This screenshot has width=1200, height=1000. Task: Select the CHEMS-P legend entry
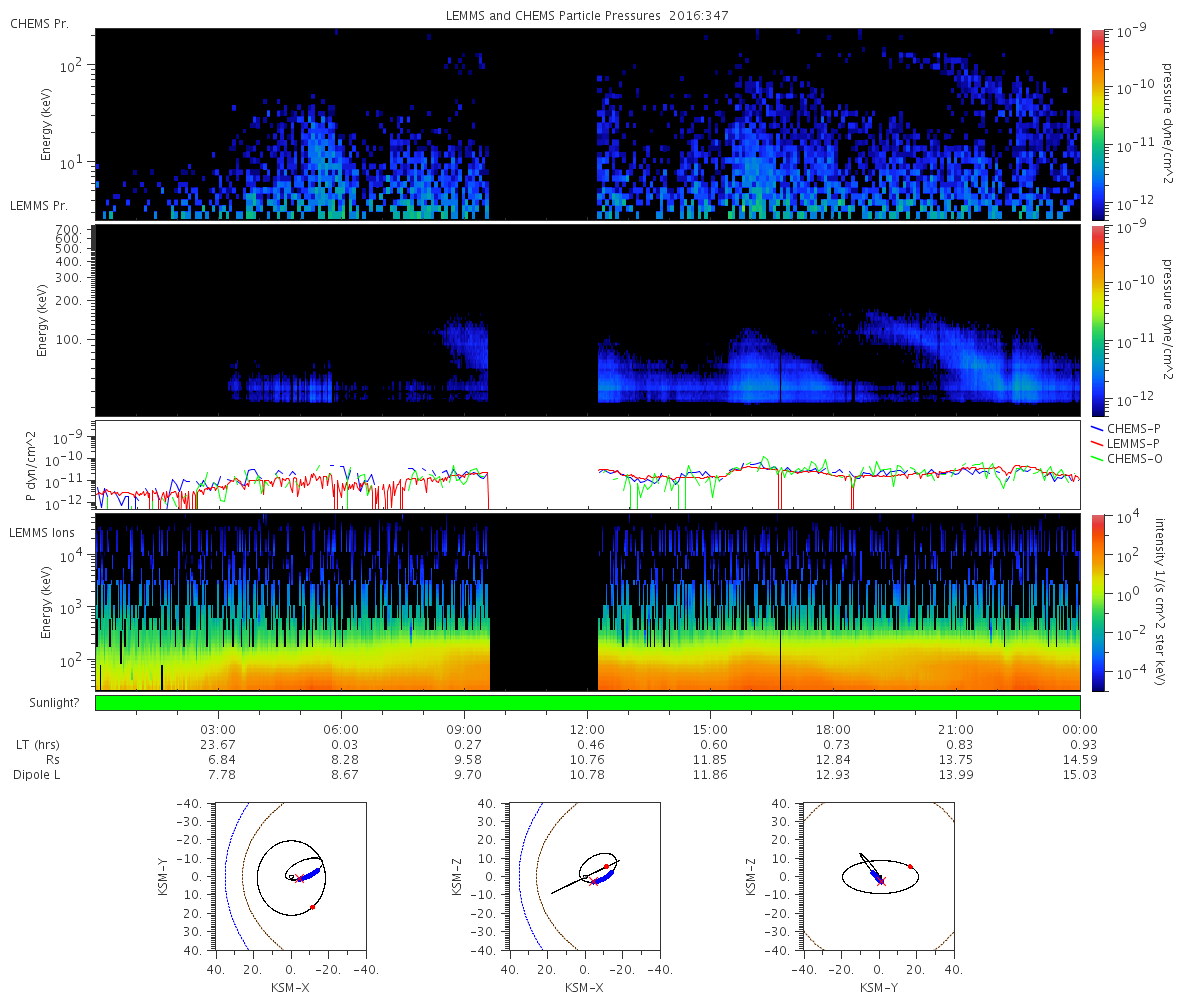(1128, 428)
